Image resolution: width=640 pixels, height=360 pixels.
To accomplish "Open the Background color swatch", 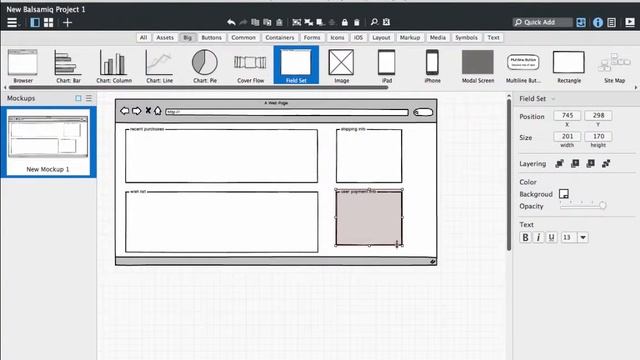I will [x=564, y=194].
